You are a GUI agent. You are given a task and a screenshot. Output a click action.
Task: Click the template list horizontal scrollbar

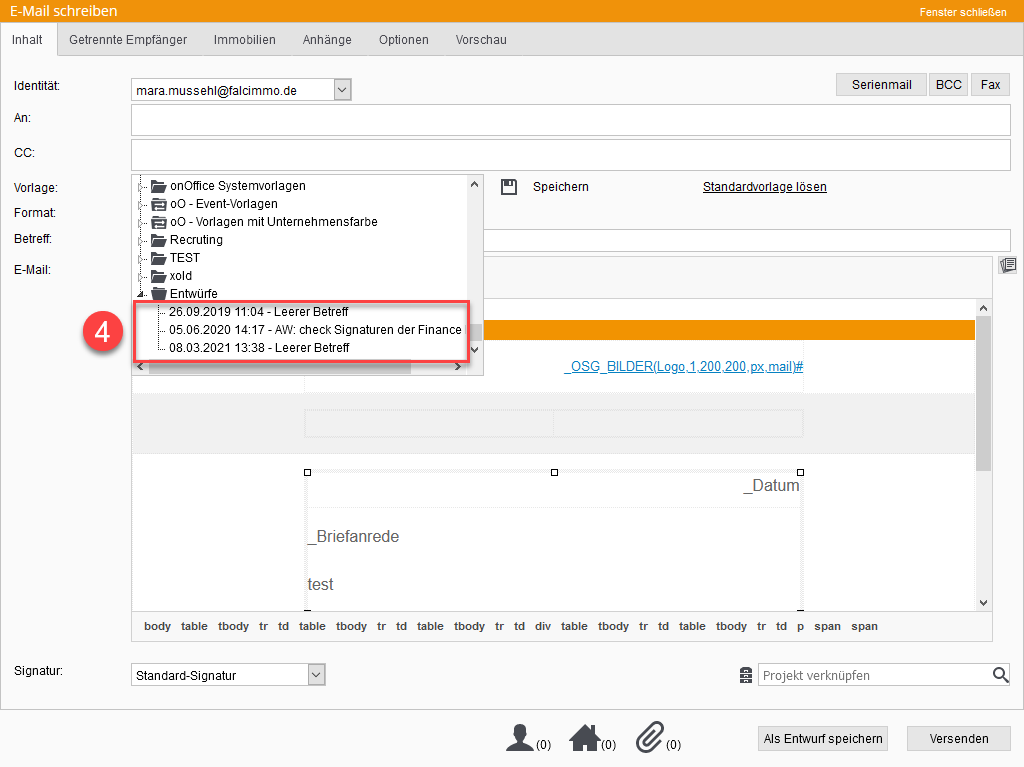pos(278,367)
